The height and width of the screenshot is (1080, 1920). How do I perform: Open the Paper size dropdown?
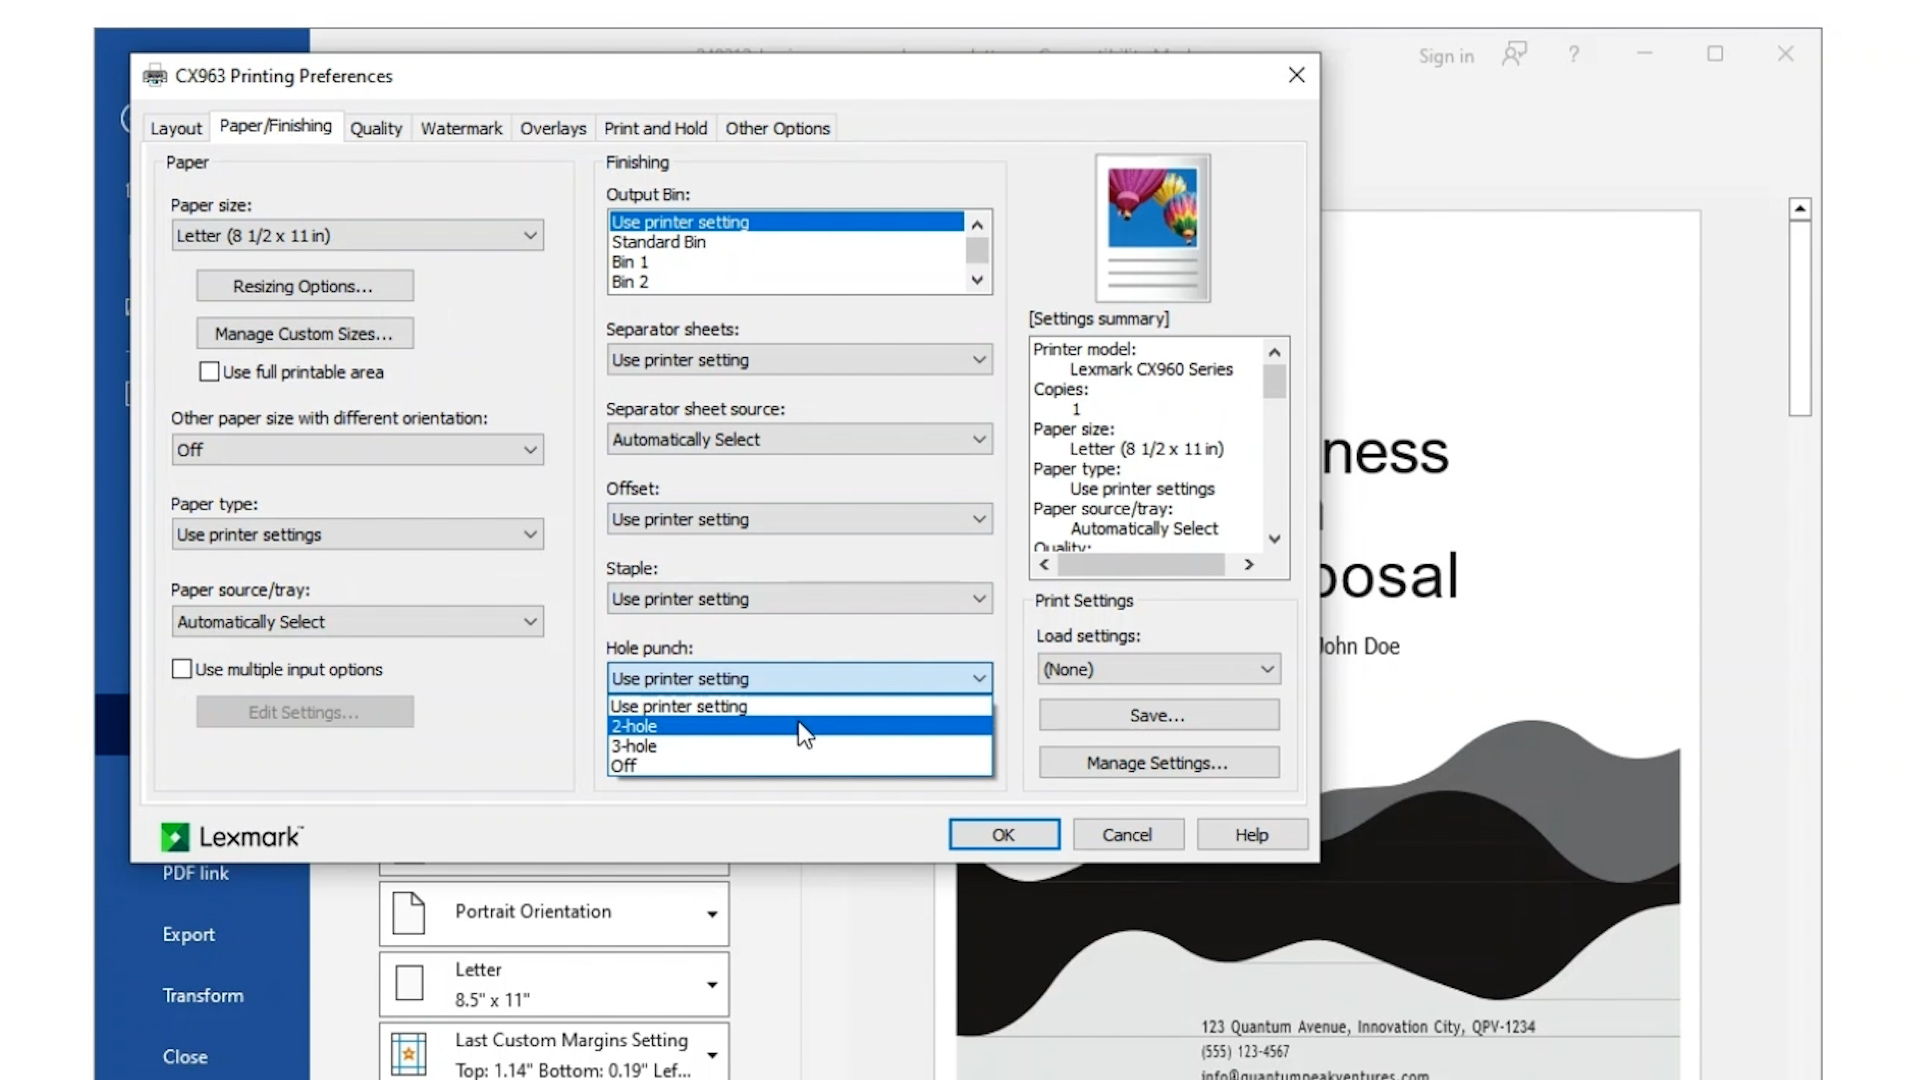[x=357, y=236]
